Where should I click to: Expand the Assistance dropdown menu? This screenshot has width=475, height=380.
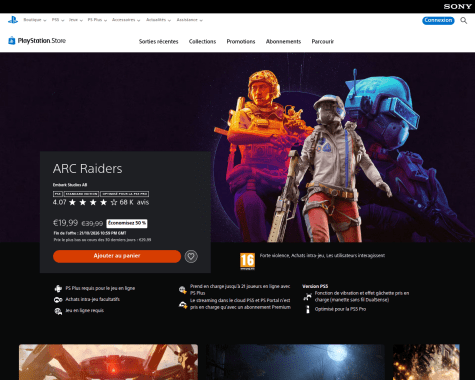(x=189, y=20)
